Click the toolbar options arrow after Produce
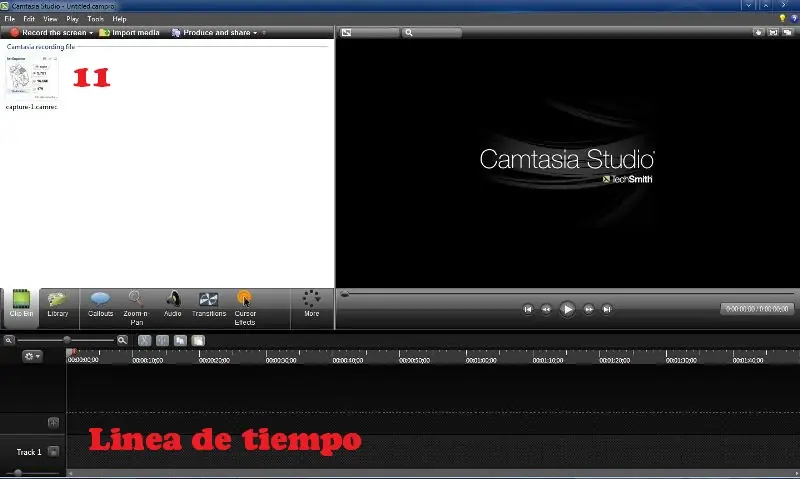Image resolution: width=800 pixels, height=479 pixels. (x=264, y=33)
